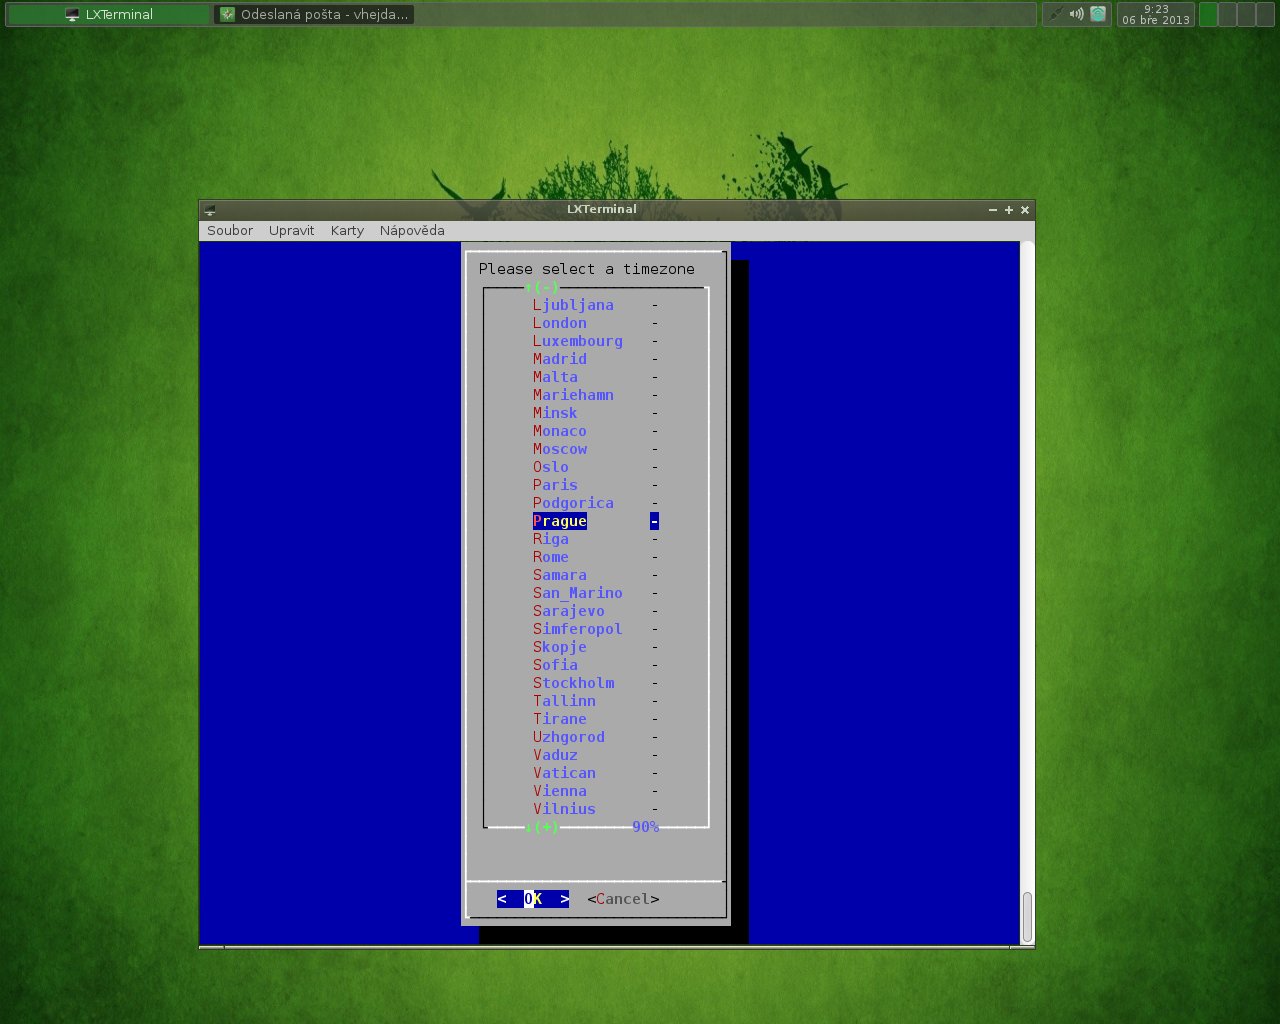Minimize the LXTerminal window

pos(993,210)
